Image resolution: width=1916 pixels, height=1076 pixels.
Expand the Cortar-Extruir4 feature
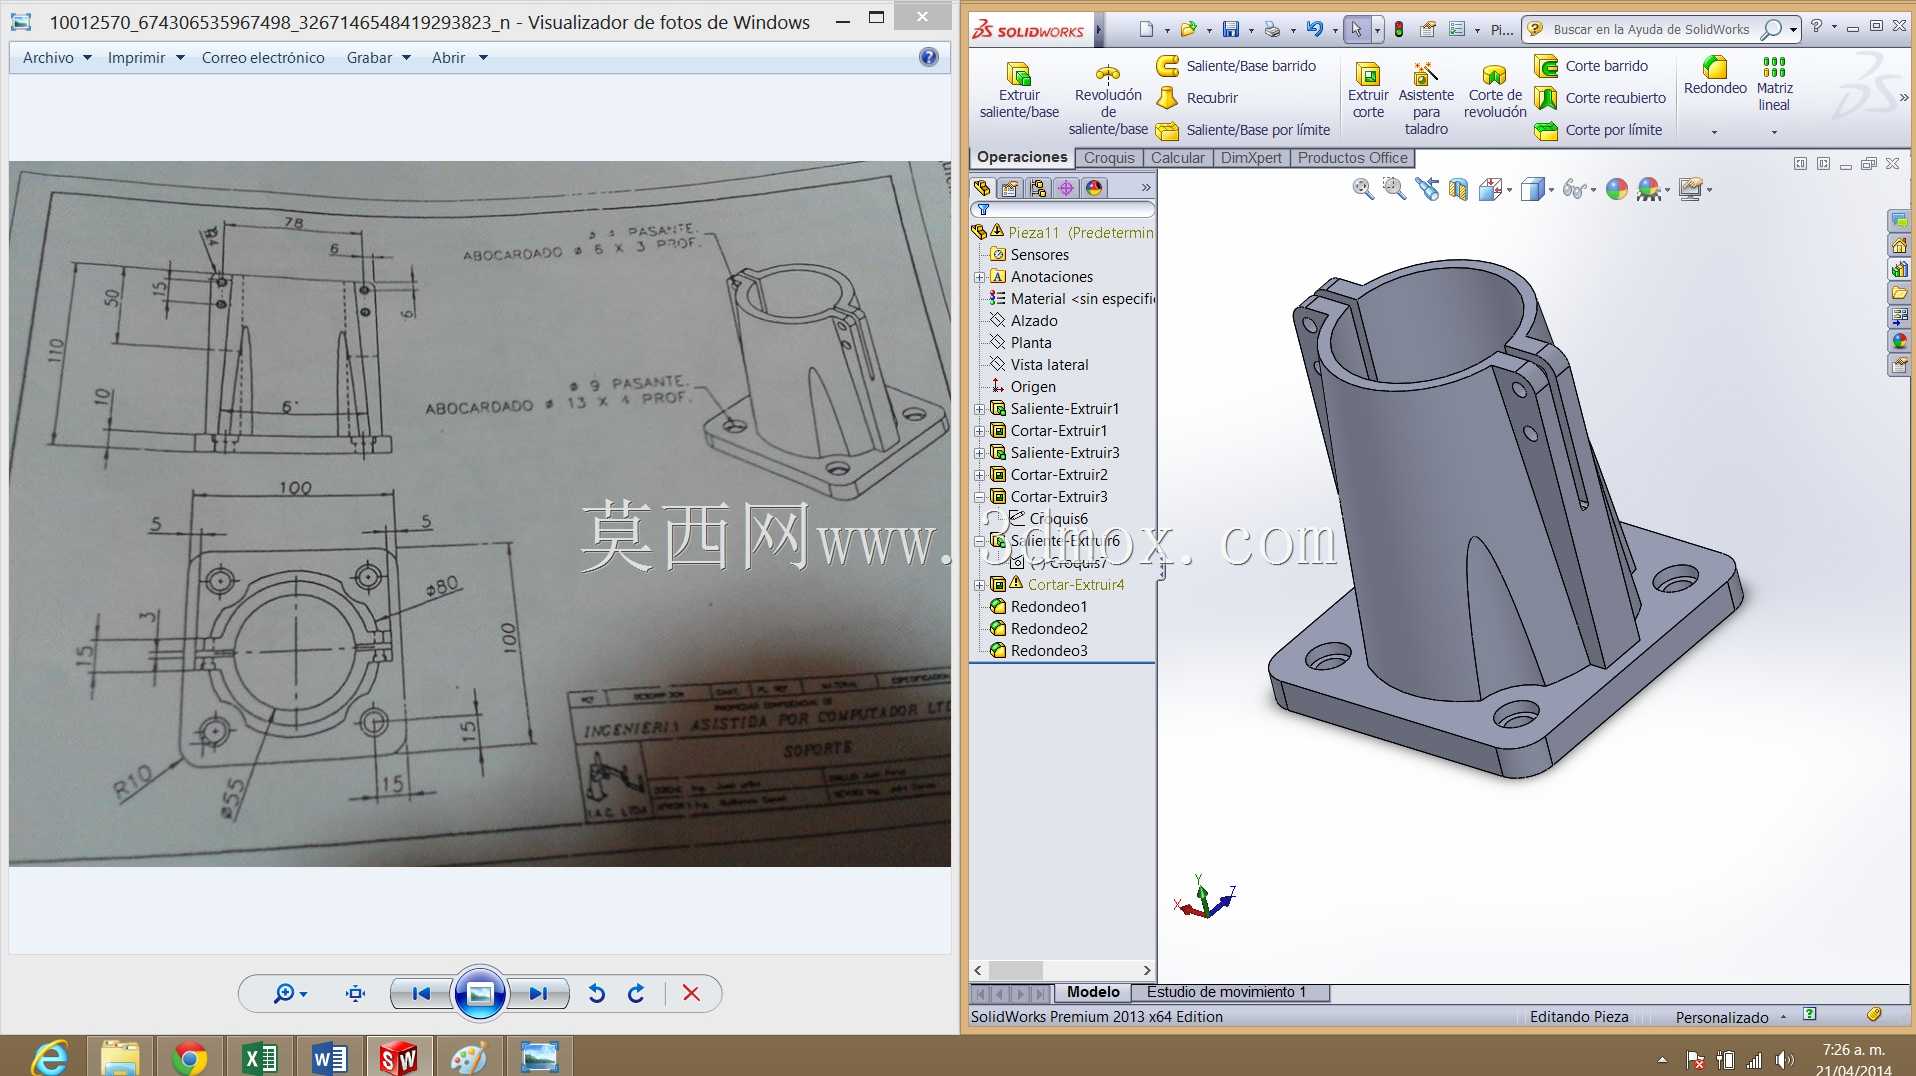click(979, 585)
